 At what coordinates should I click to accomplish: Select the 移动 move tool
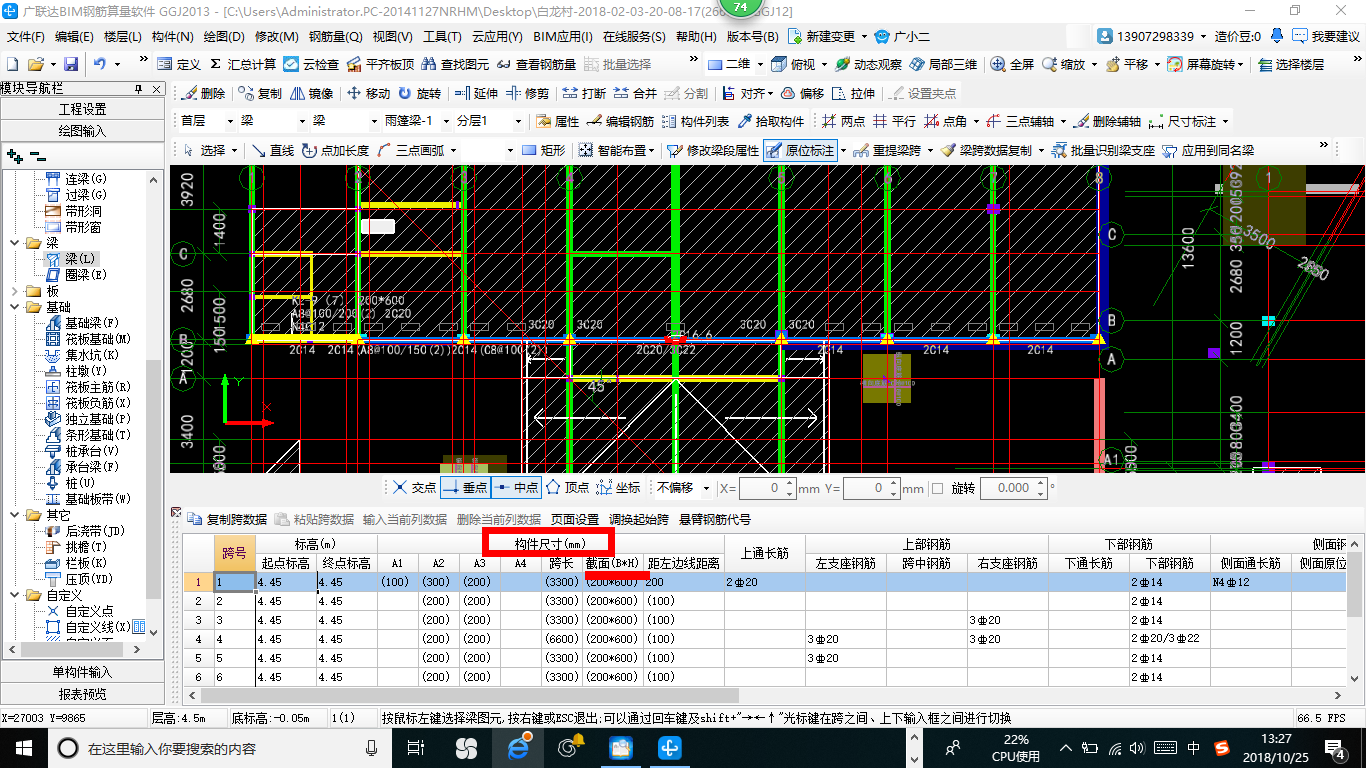point(368,93)
